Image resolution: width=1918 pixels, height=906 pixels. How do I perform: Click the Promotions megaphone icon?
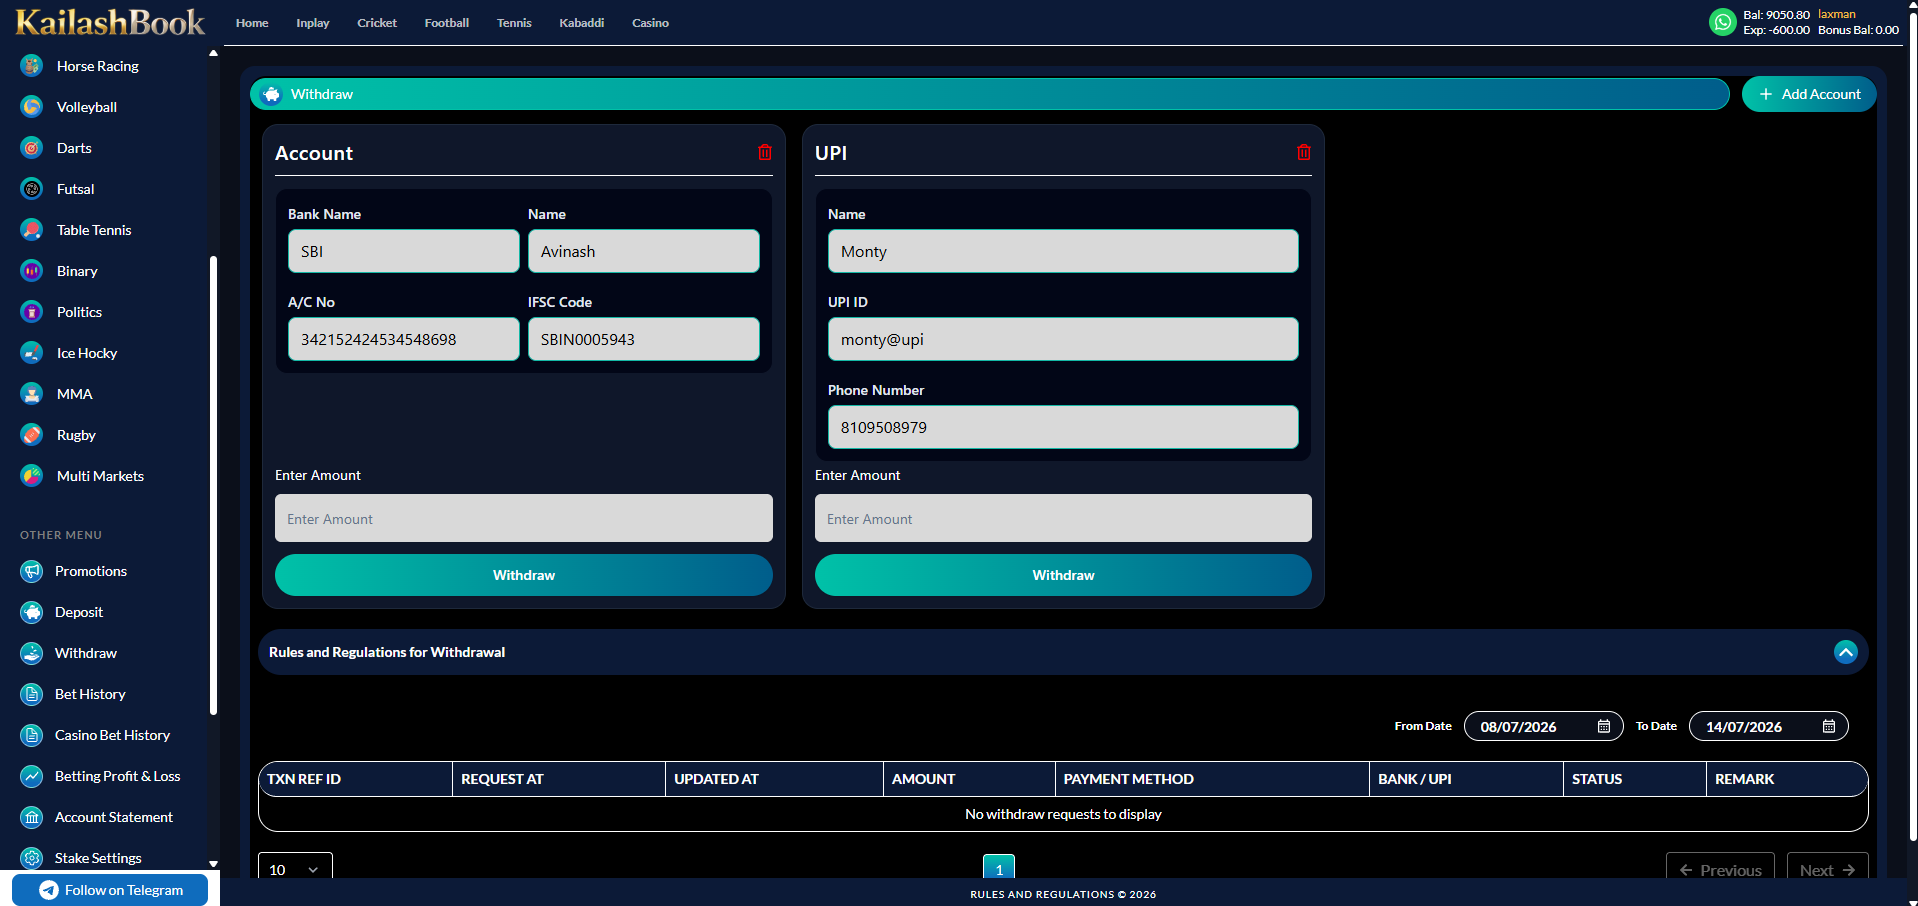[32, 571]
